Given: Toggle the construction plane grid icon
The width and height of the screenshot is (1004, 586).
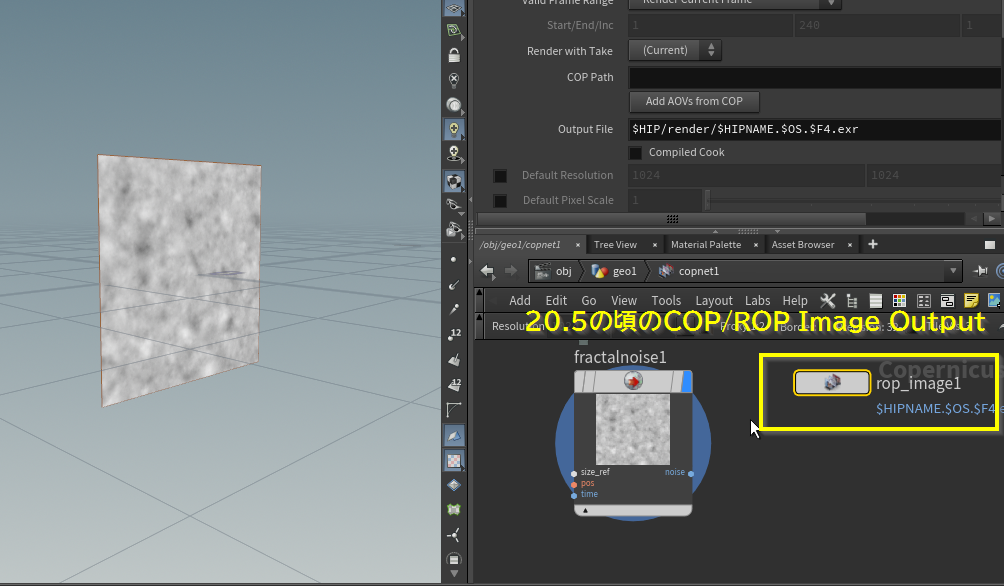Looking at the screenshot, I should [454, 8].
